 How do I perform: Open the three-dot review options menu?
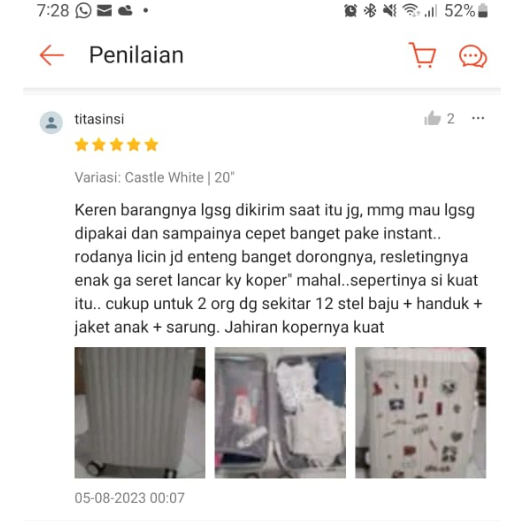point(478,118)
